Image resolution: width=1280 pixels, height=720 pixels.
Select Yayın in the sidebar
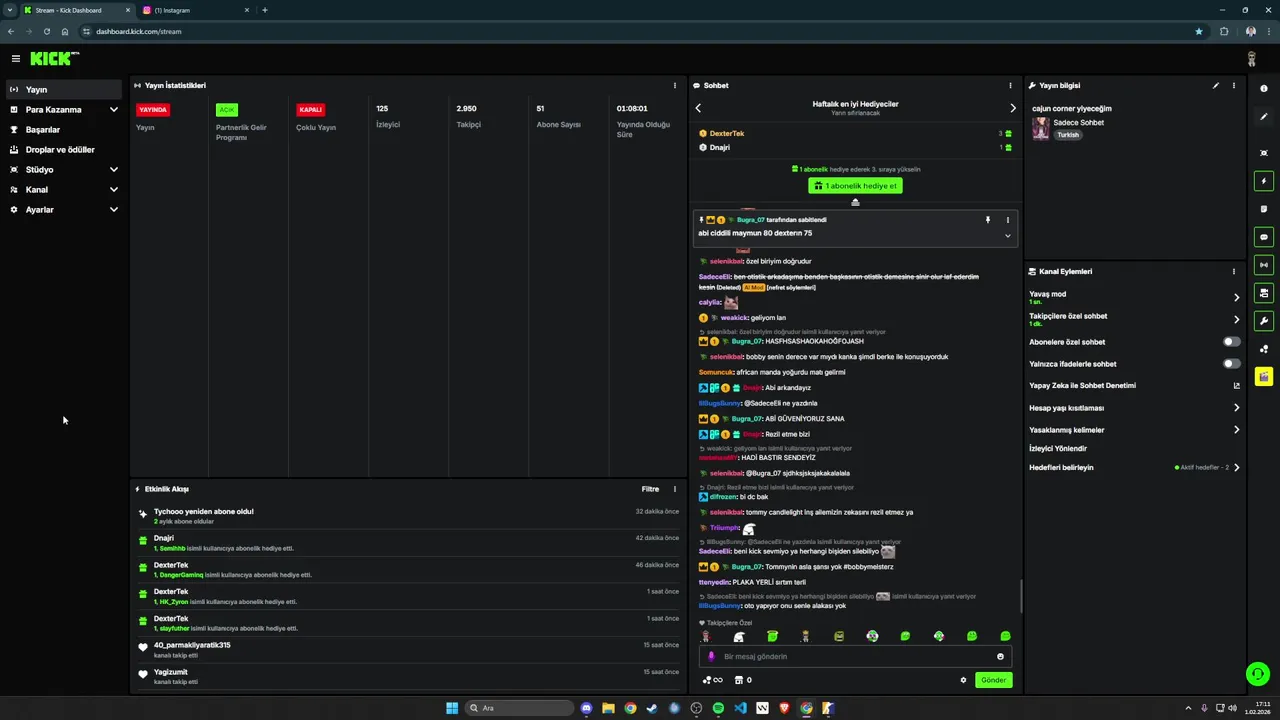pos(64,90)
